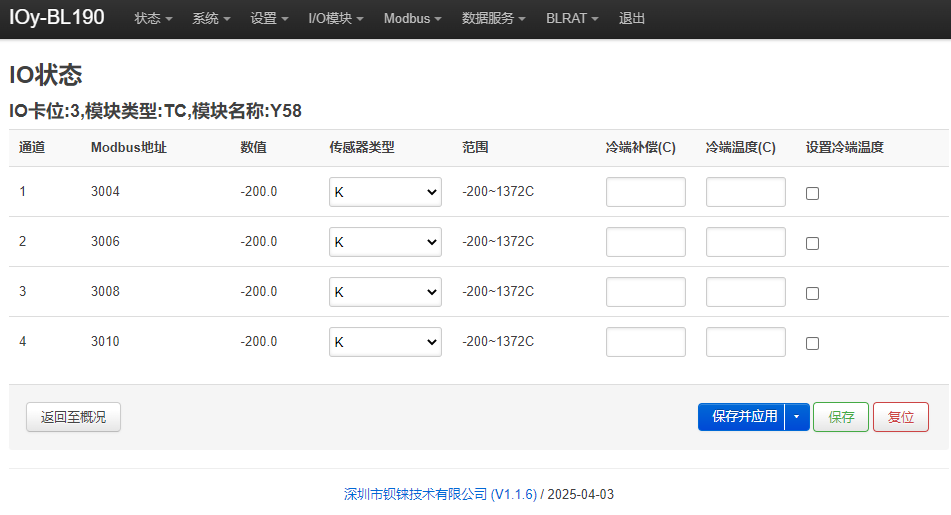
Task: Open the 数据服务 menu
Action: tap(494, 19)
